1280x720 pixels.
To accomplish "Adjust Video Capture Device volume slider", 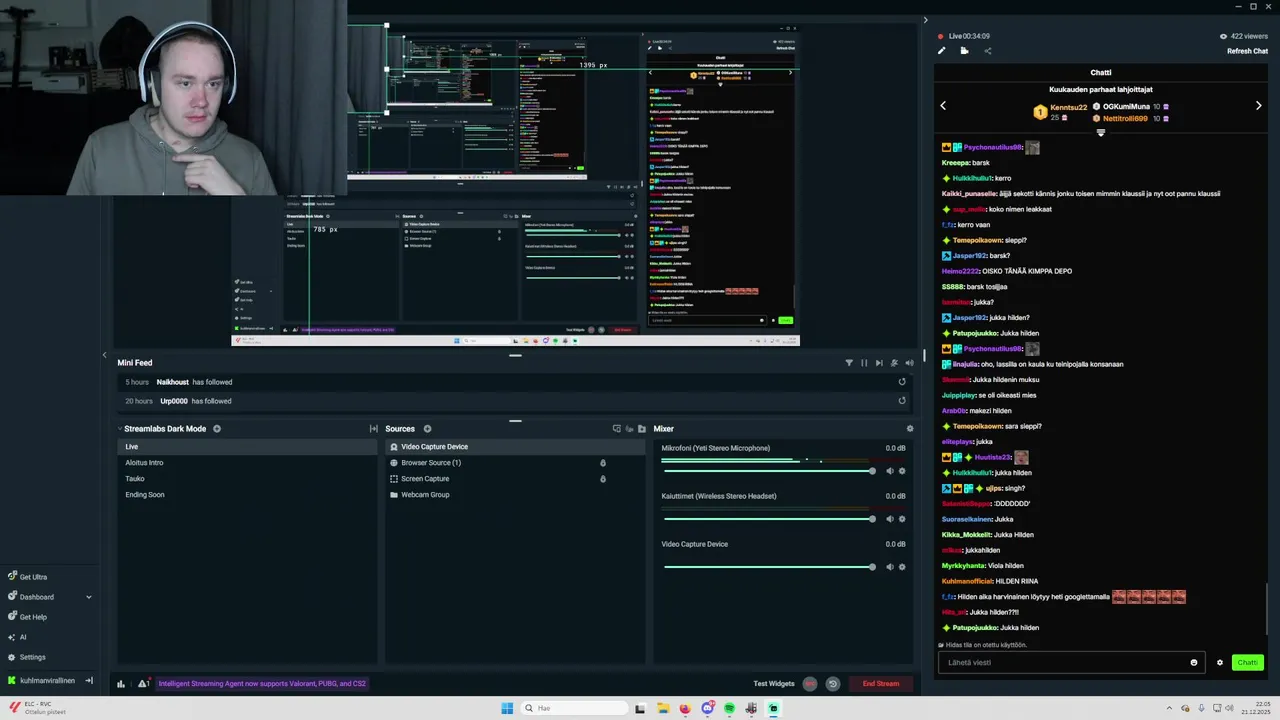I will 769,567.
